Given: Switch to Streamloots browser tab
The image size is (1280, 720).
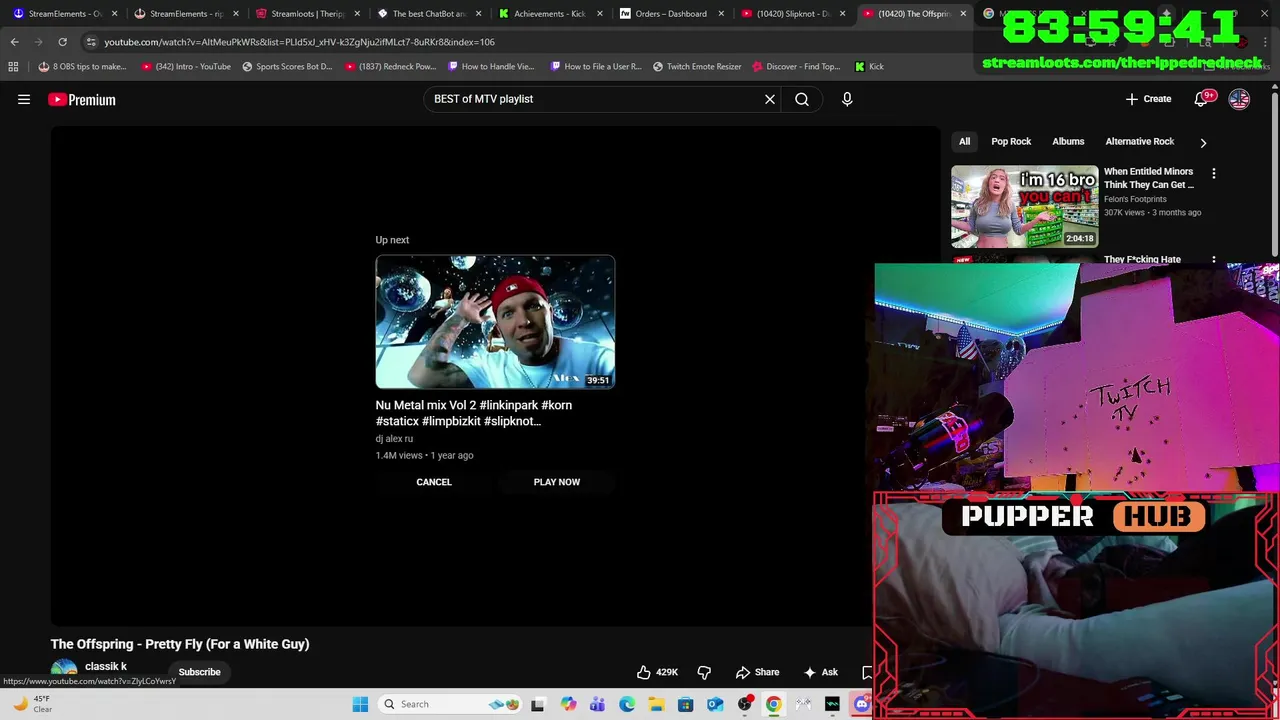Looking at the screenshot, I should [x=306, y=14].
